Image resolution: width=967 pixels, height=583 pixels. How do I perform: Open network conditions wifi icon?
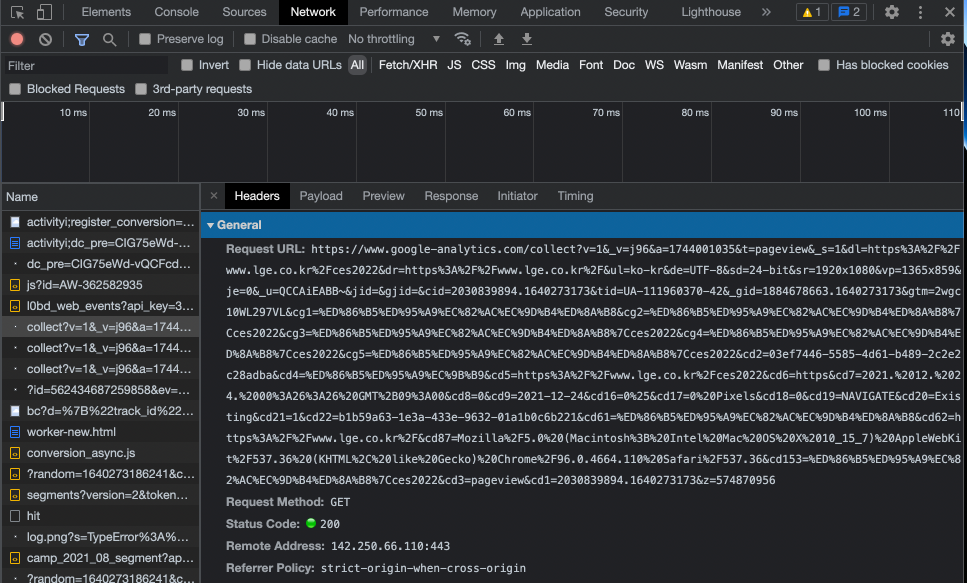click(463, 39)
